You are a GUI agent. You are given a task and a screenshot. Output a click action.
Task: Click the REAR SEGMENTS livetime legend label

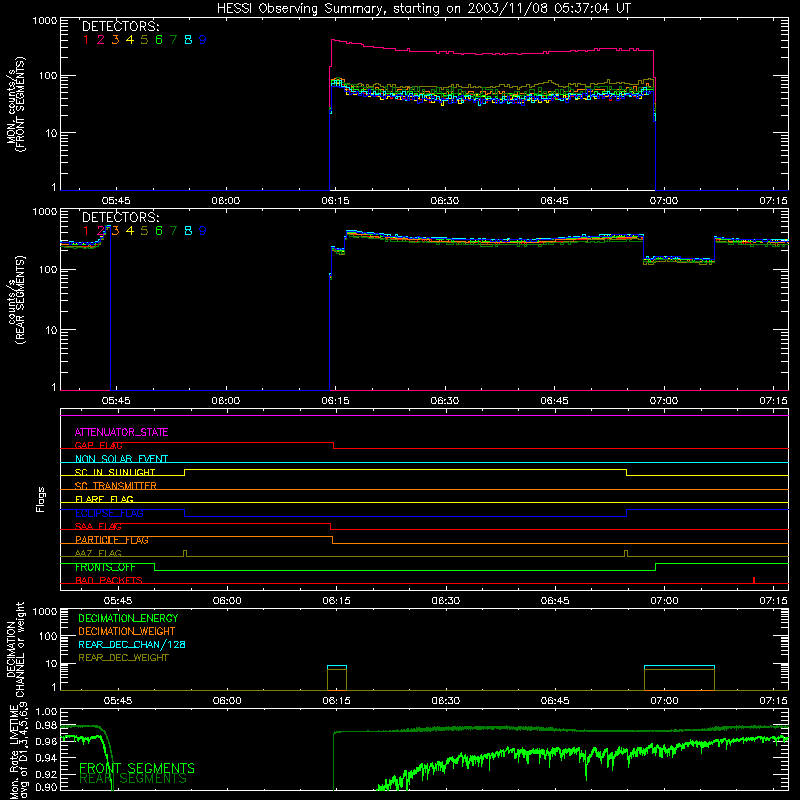(133, 779)
